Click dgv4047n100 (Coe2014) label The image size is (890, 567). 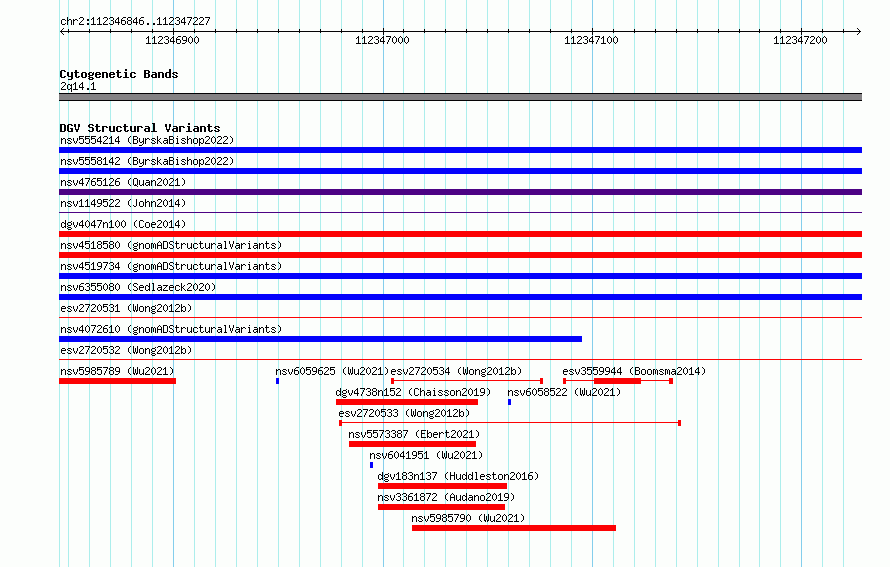click(x=123, y=224)
